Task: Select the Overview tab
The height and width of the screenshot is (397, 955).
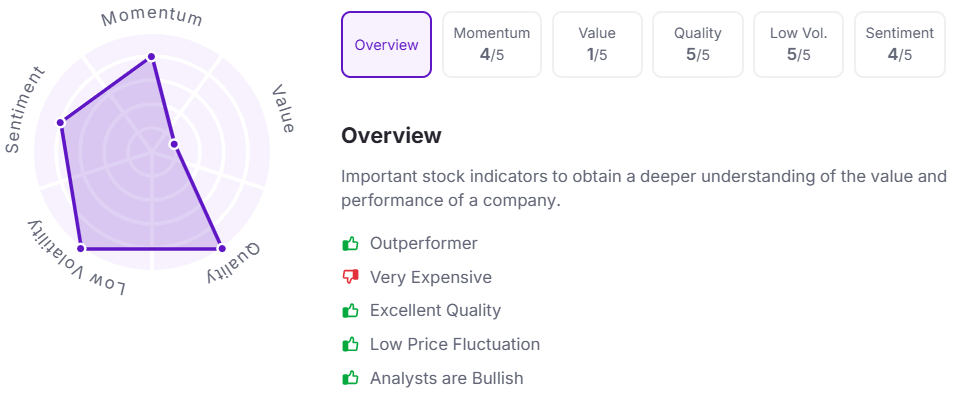Action: click(386, 44)
